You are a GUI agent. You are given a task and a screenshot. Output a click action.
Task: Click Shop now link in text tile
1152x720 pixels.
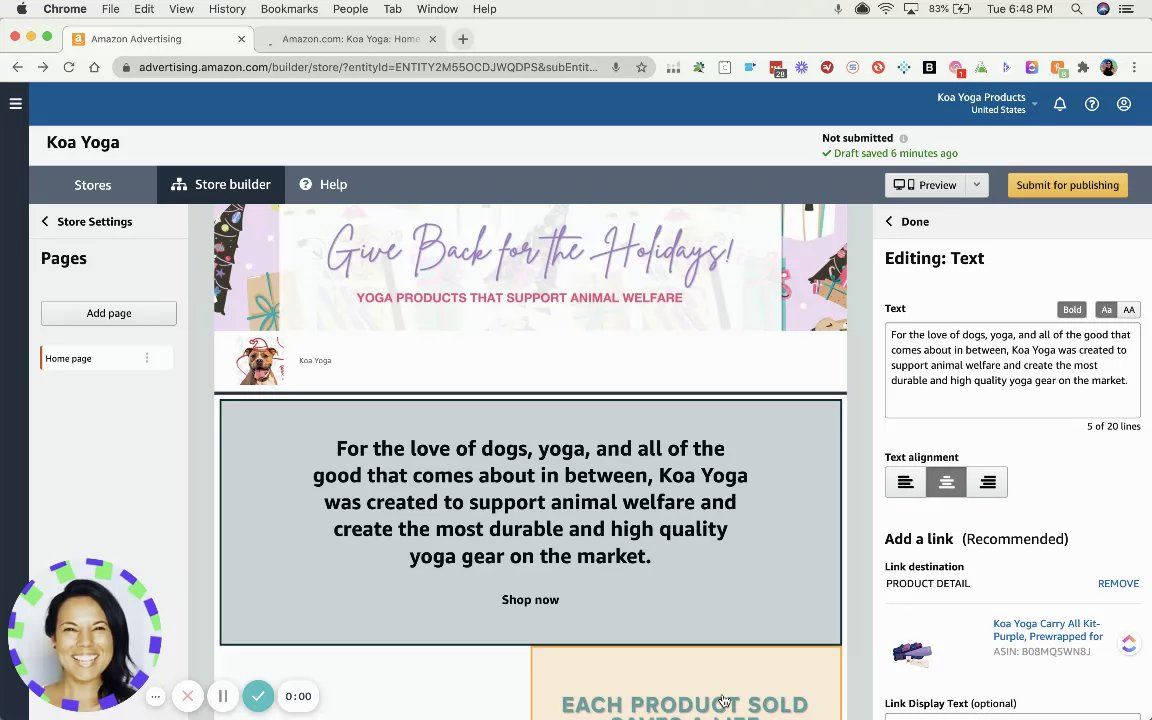(x=530, y=600)
